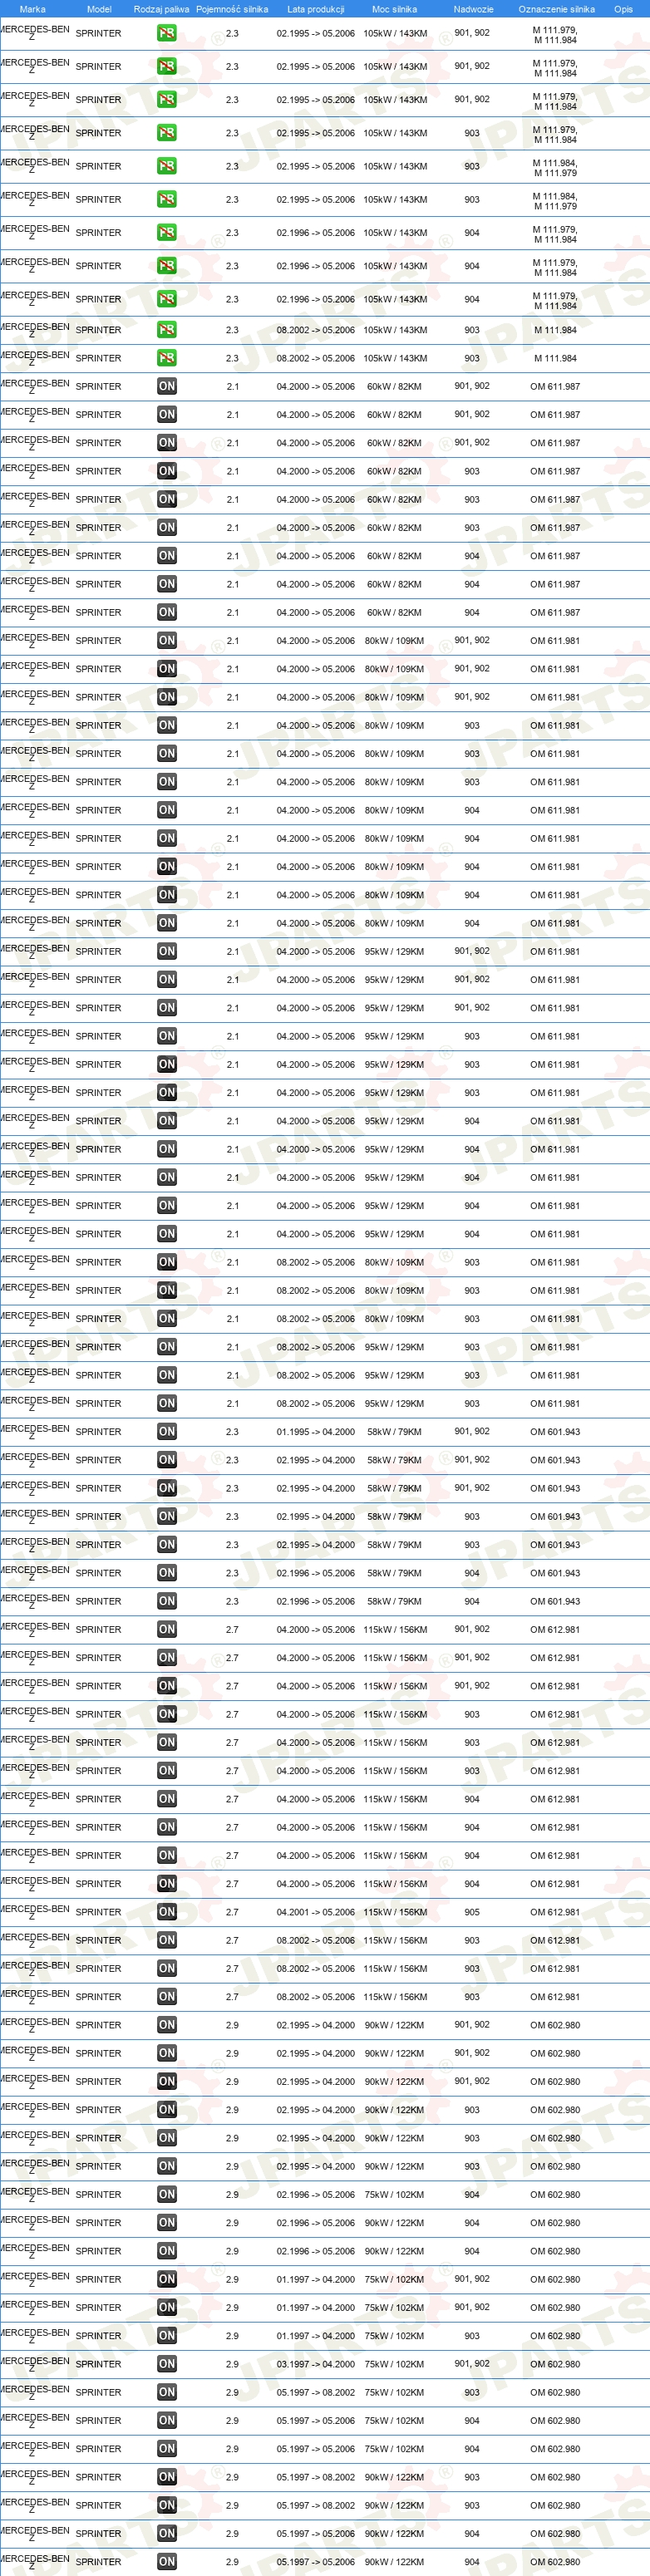
Task: Select '903' in the 01.1997 -> 04.2000 row
Action: click(x=472, y=2336)
